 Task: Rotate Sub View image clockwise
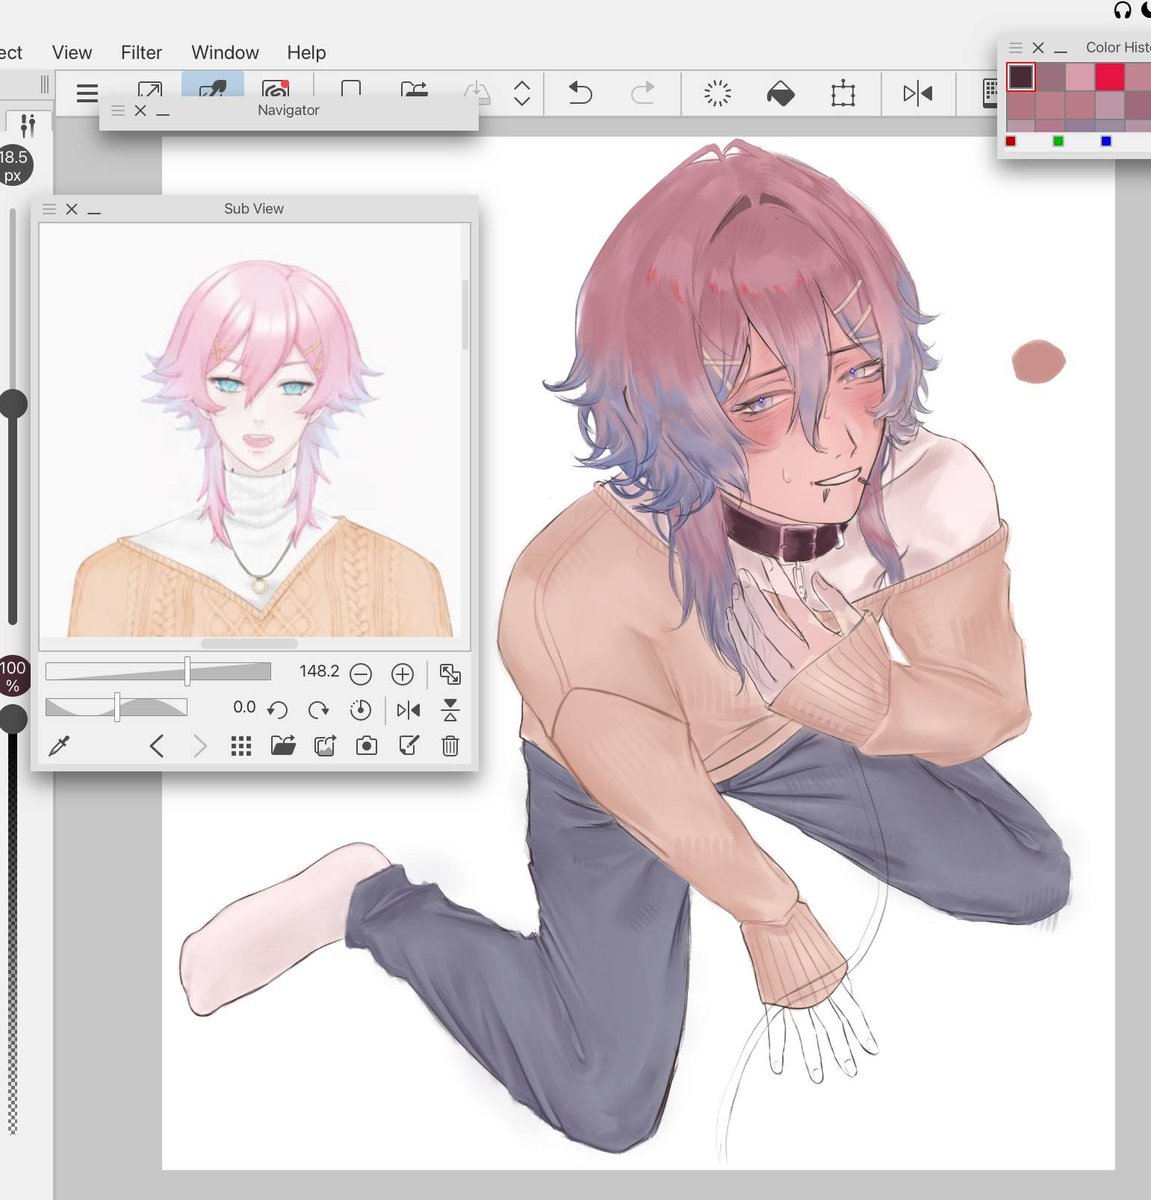[x=318, y=710]
